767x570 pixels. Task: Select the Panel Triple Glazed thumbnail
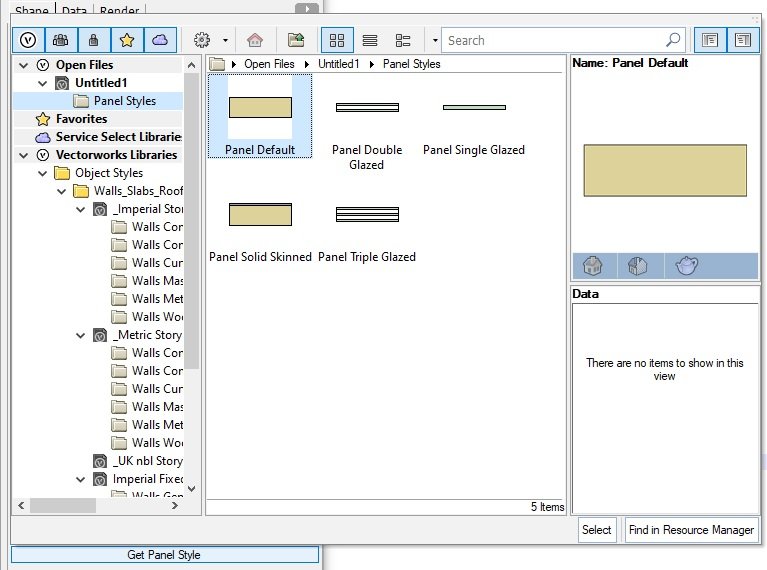coord(366,231)
